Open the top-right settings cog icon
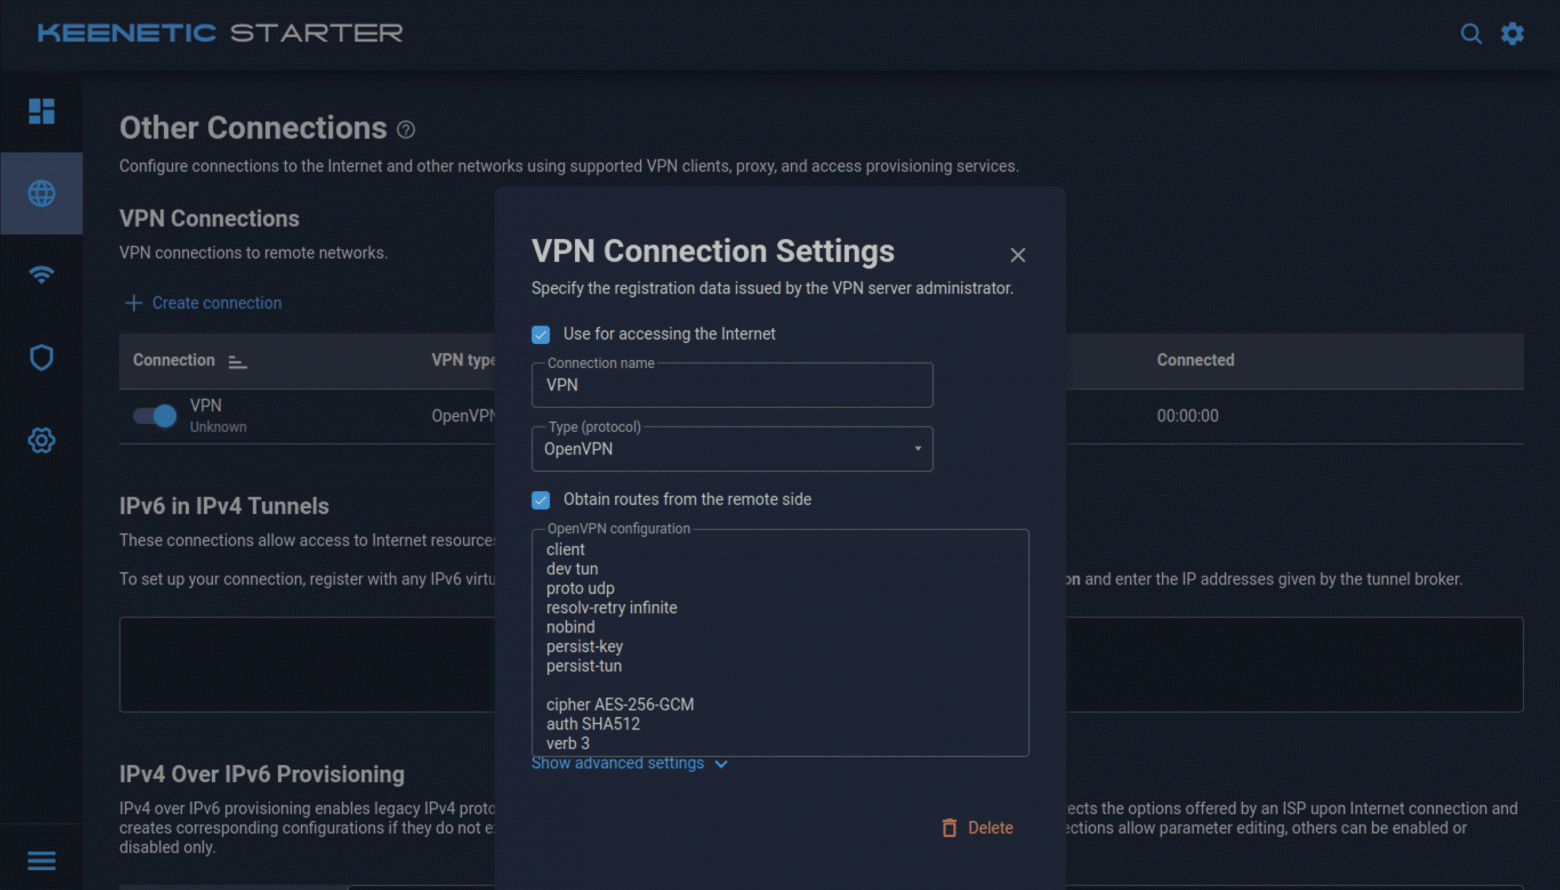1560x890 pixels. 1512,34
